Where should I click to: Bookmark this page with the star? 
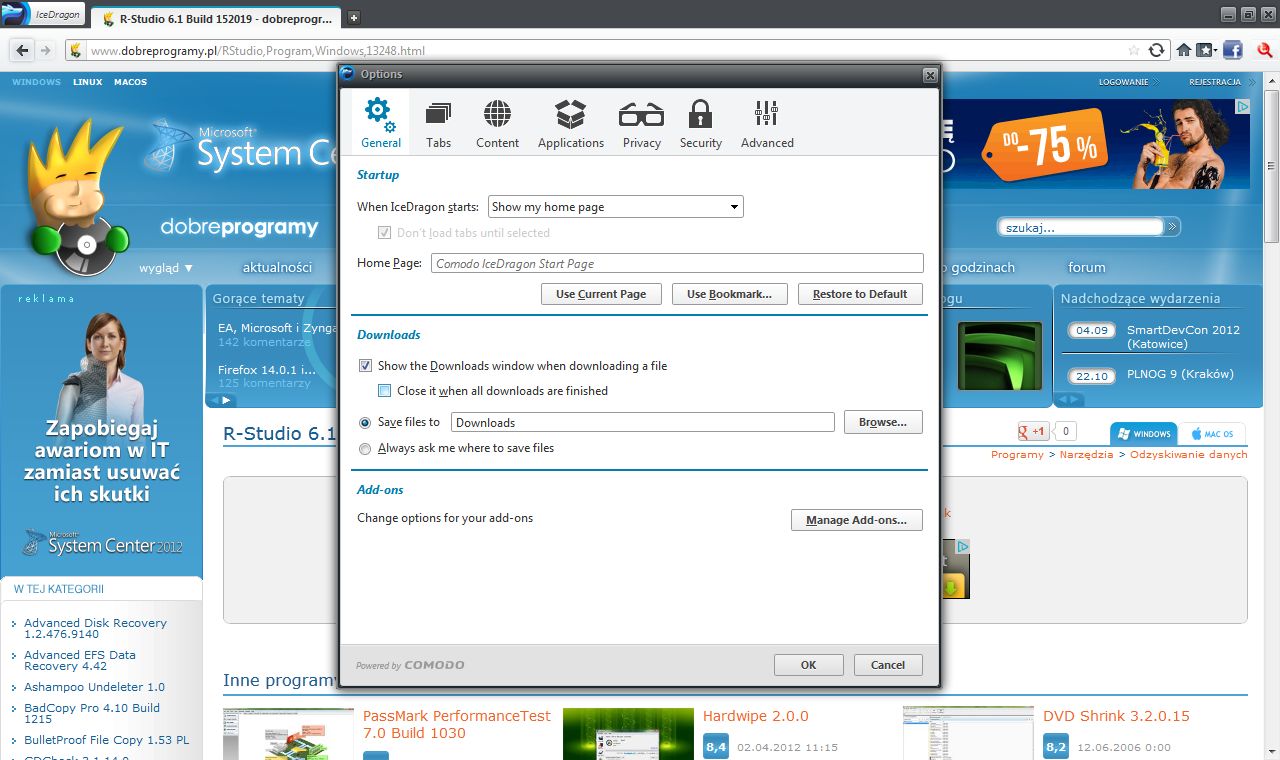click(1134, 50)
